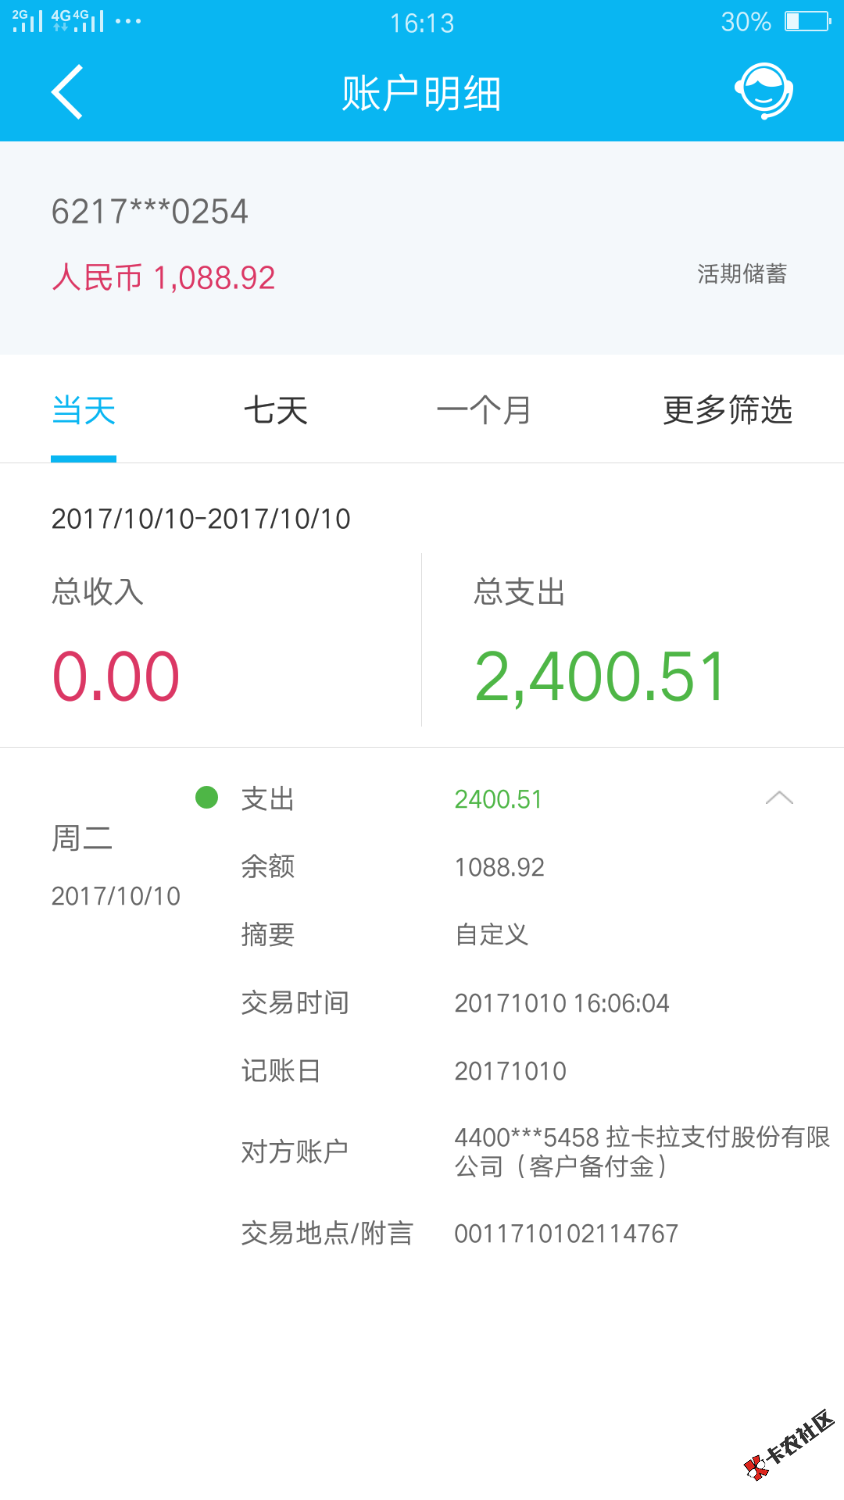Viewport: 844px width, 1500px height.
Task: Open the customer service headset icon
Action: tap(764, 91)
